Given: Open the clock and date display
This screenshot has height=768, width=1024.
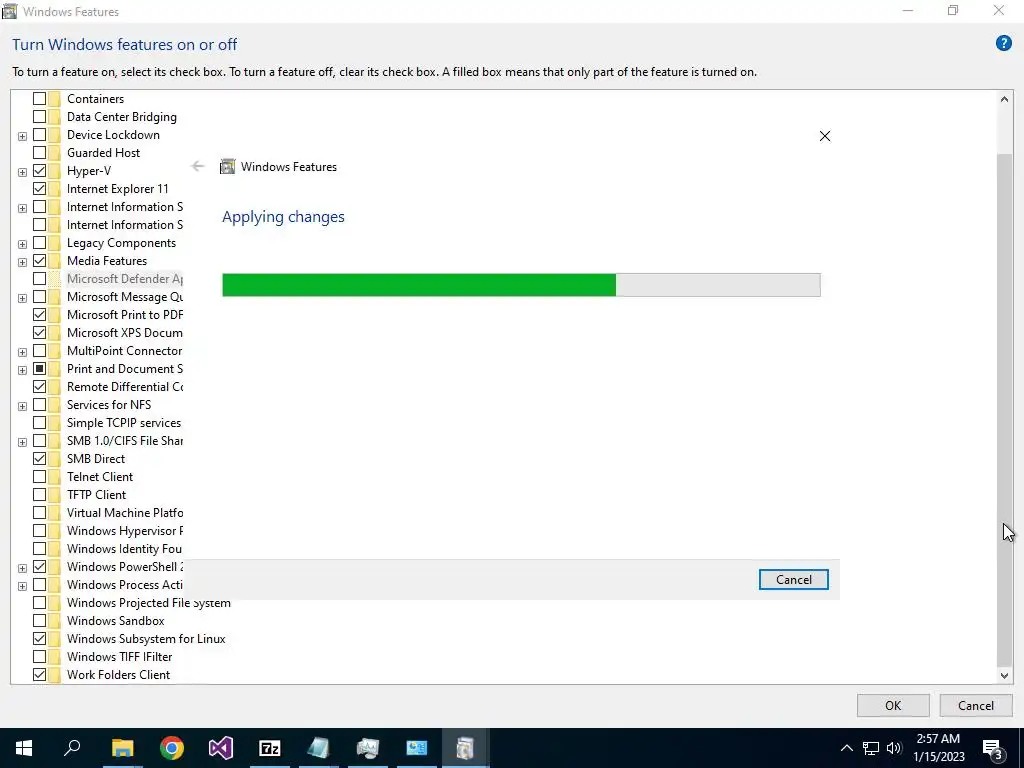Looking at the screenshot, I should 938,748.
